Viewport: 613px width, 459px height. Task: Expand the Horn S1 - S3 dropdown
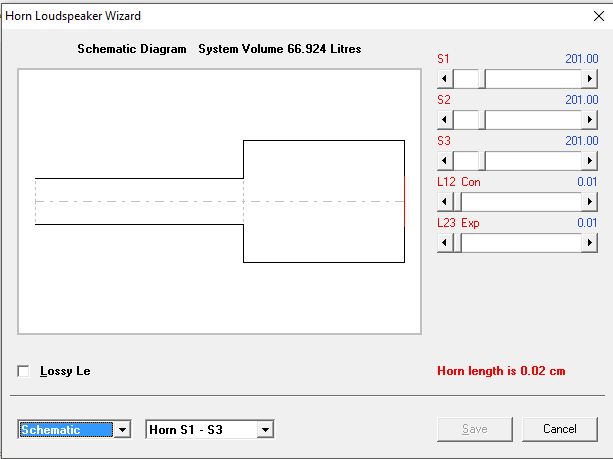tap(265, 430)
